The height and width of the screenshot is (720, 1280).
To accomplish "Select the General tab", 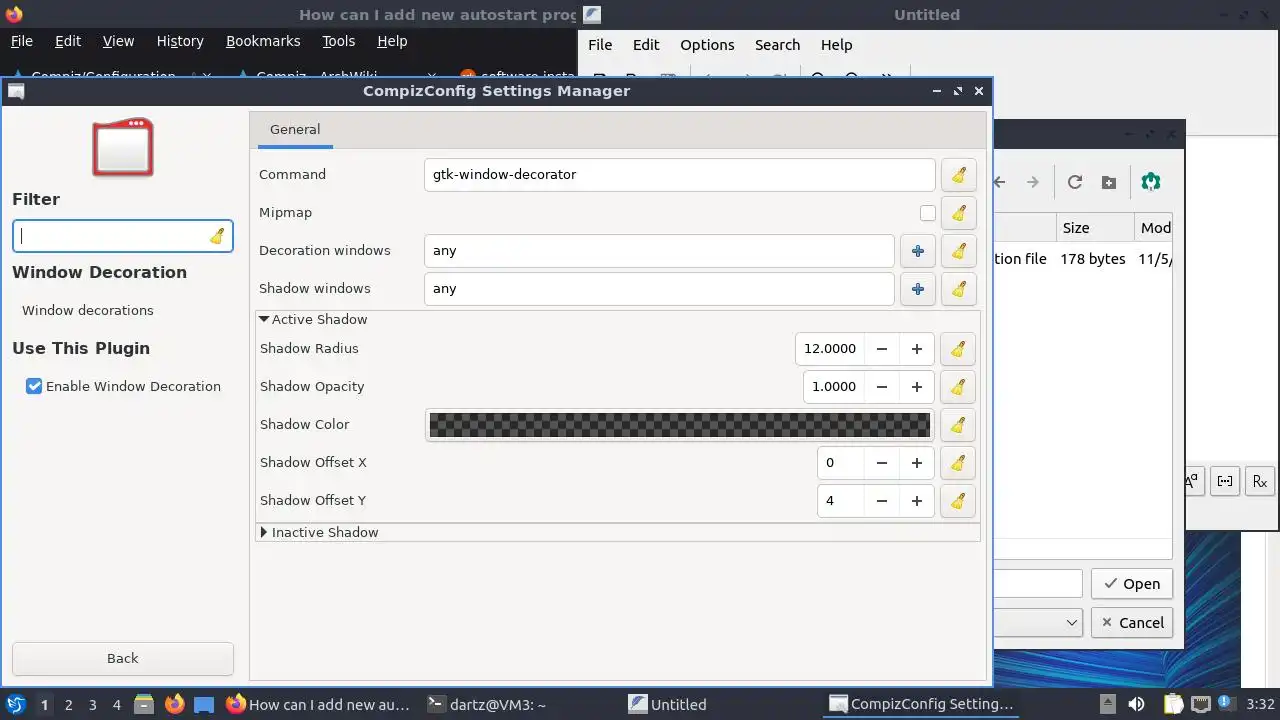I will click(x=295, y=130).
